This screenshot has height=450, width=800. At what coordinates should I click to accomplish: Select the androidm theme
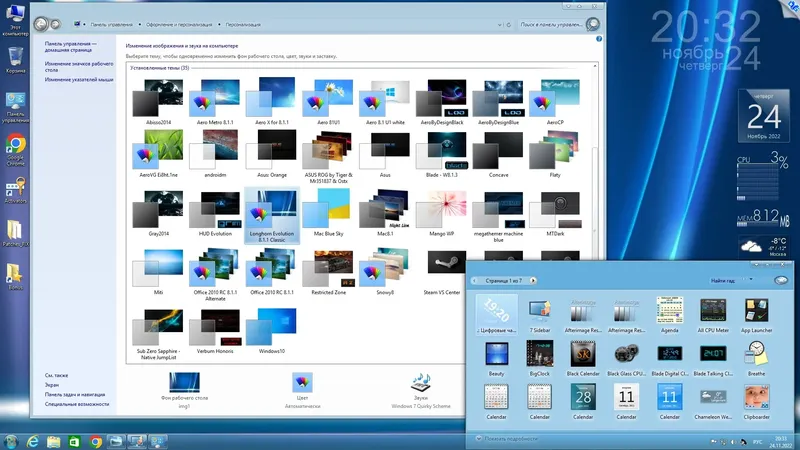point(214,154)
